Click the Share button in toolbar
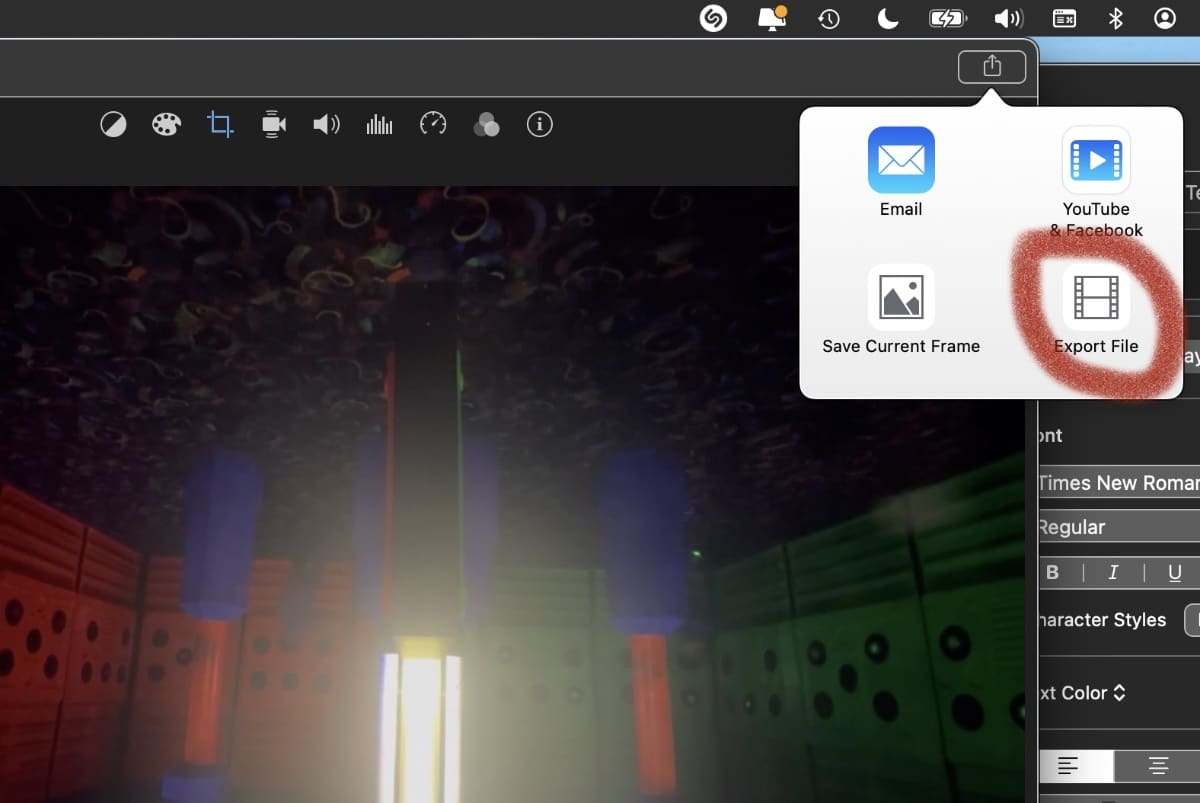 click(991, 67)
